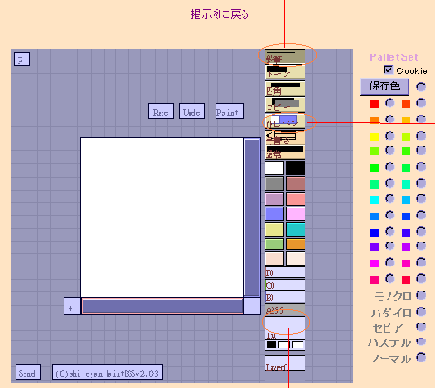Select the ノーマル palette radio button

pyautogui.click(x=421, y=358)
